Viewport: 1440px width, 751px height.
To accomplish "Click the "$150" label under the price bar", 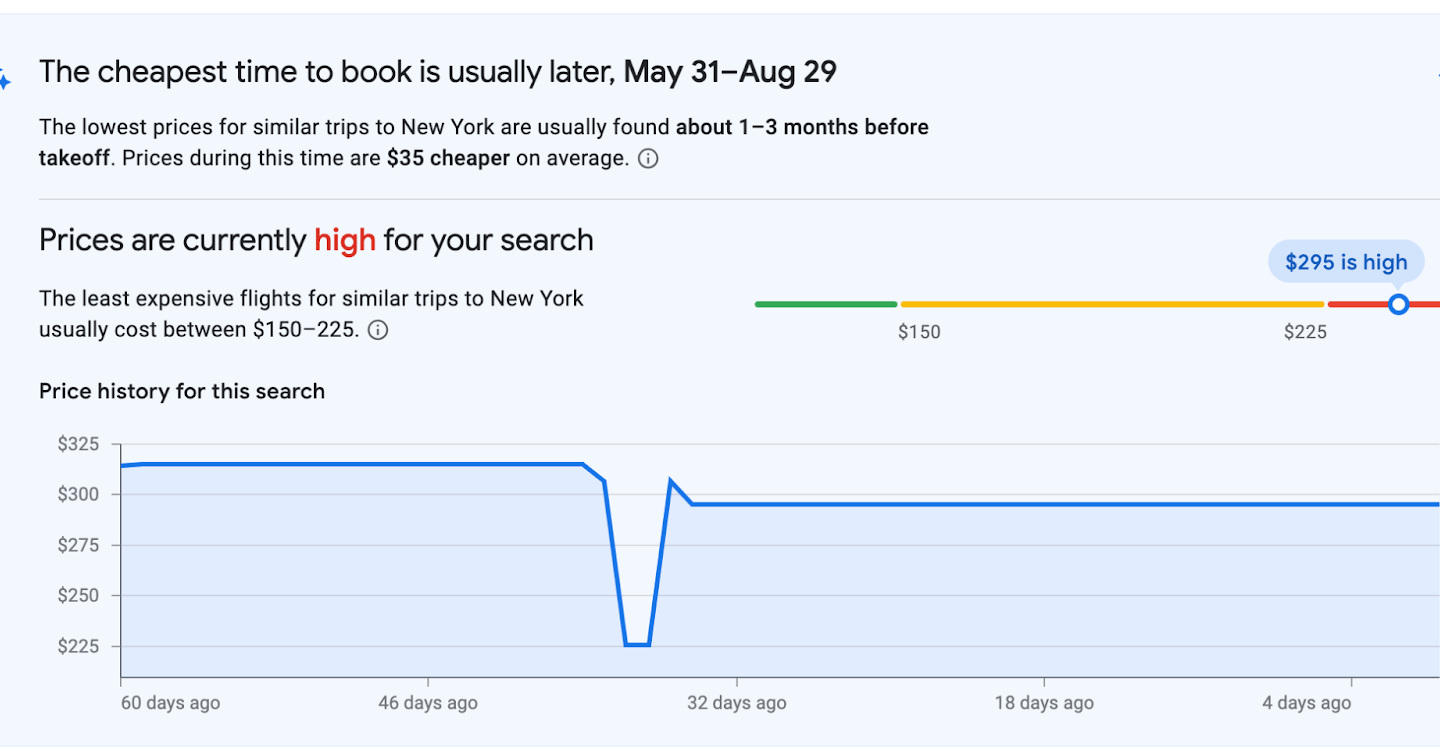I will click(x=919, y=332).
